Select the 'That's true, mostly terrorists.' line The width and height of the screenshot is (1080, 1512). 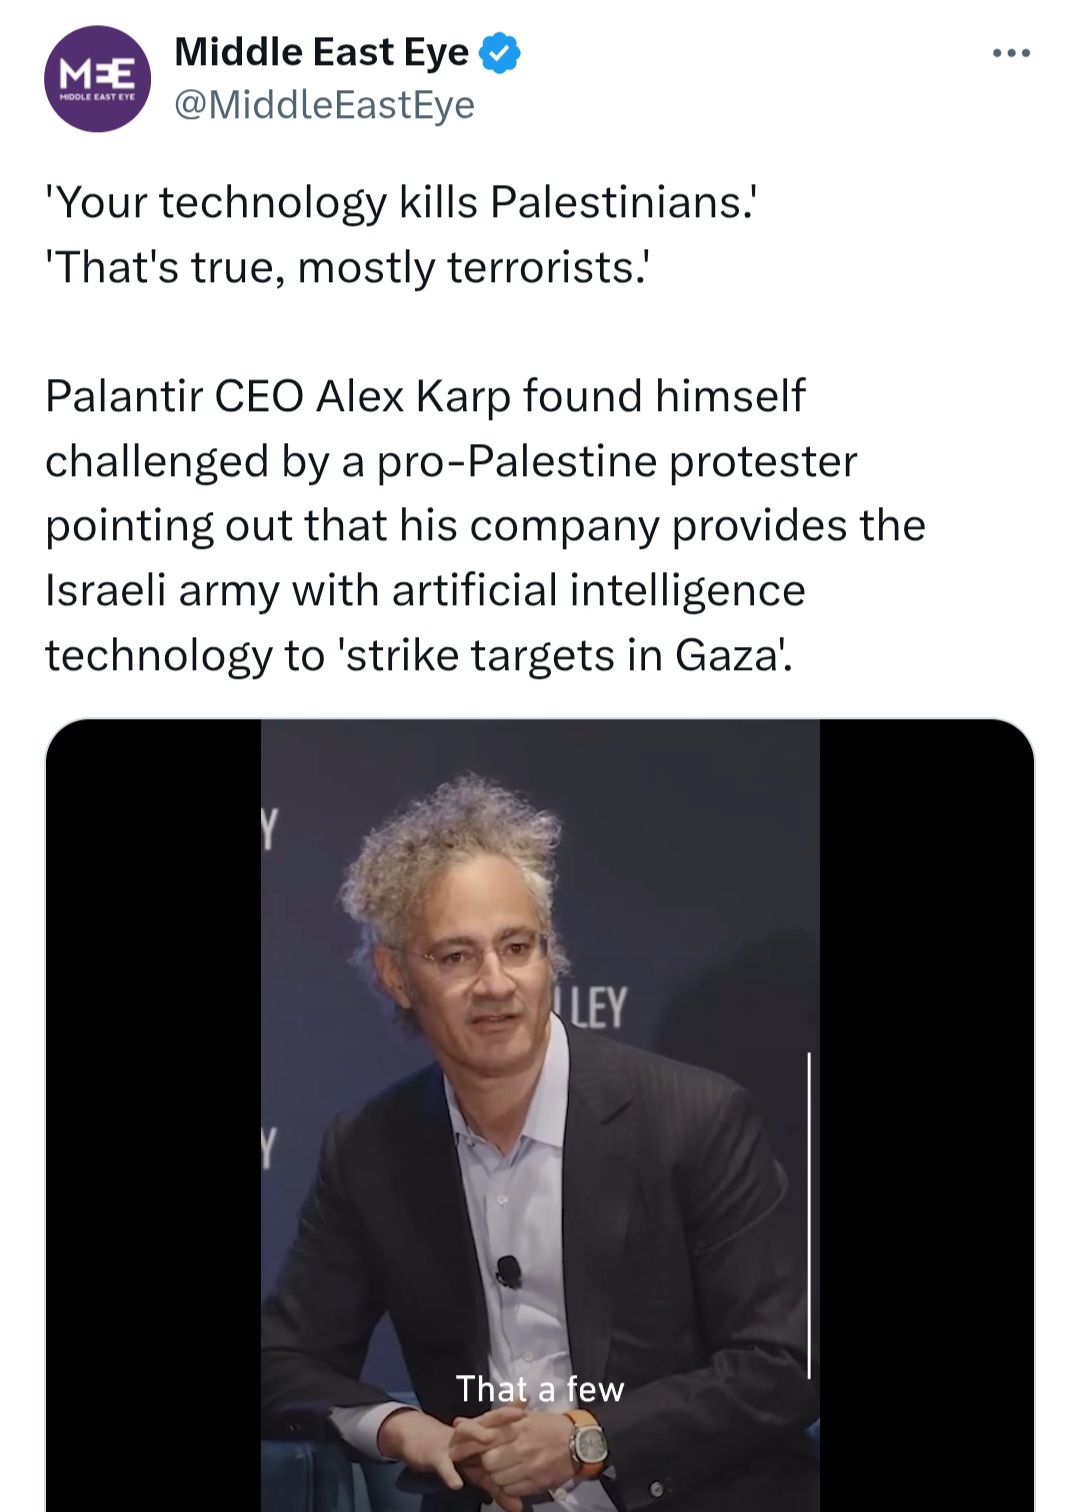347,267
